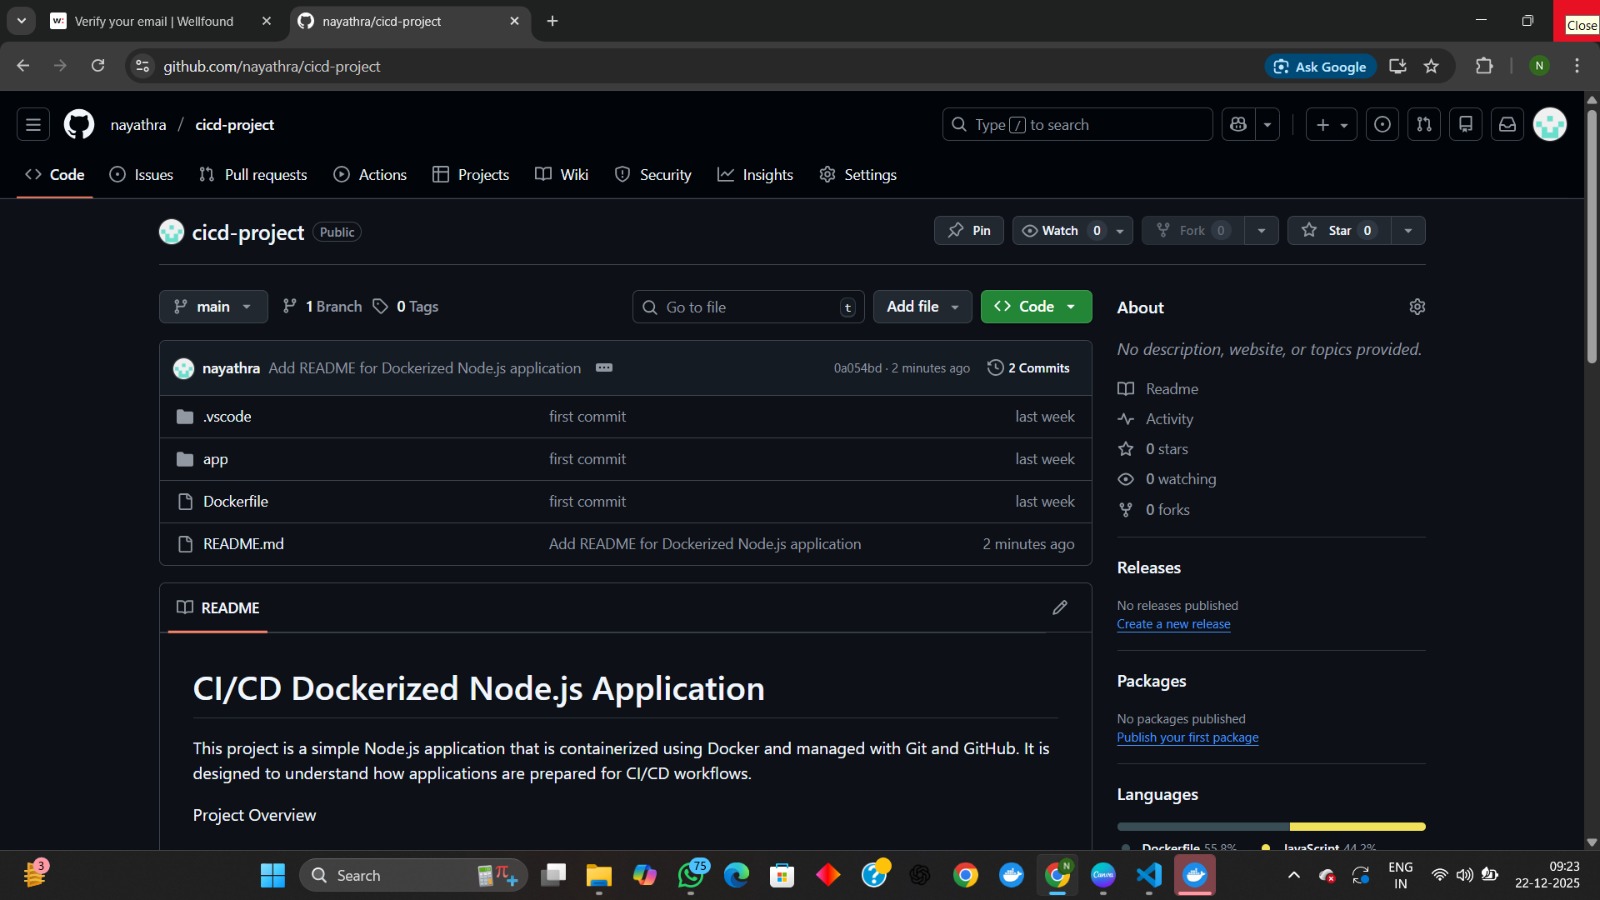
Task: Go back to the previous page
Action: tap(23, 66)
